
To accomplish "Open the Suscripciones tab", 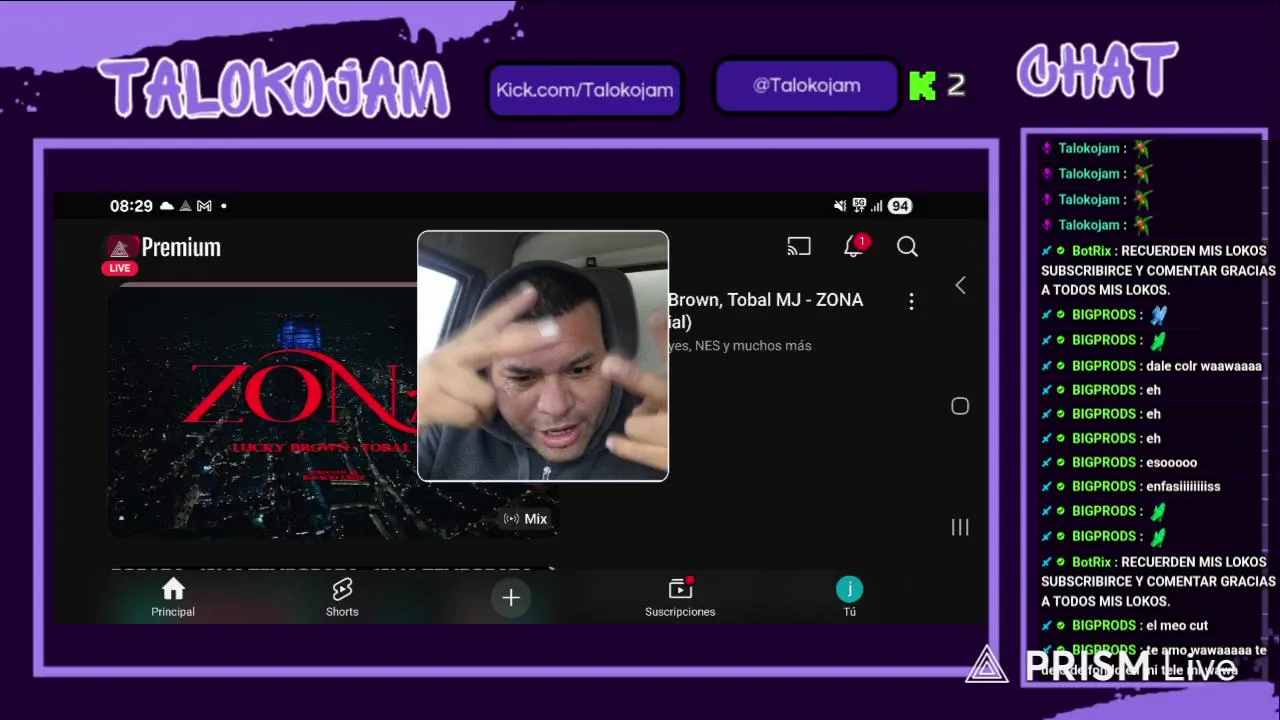I will pyautogui.click(x=680, y=597).
